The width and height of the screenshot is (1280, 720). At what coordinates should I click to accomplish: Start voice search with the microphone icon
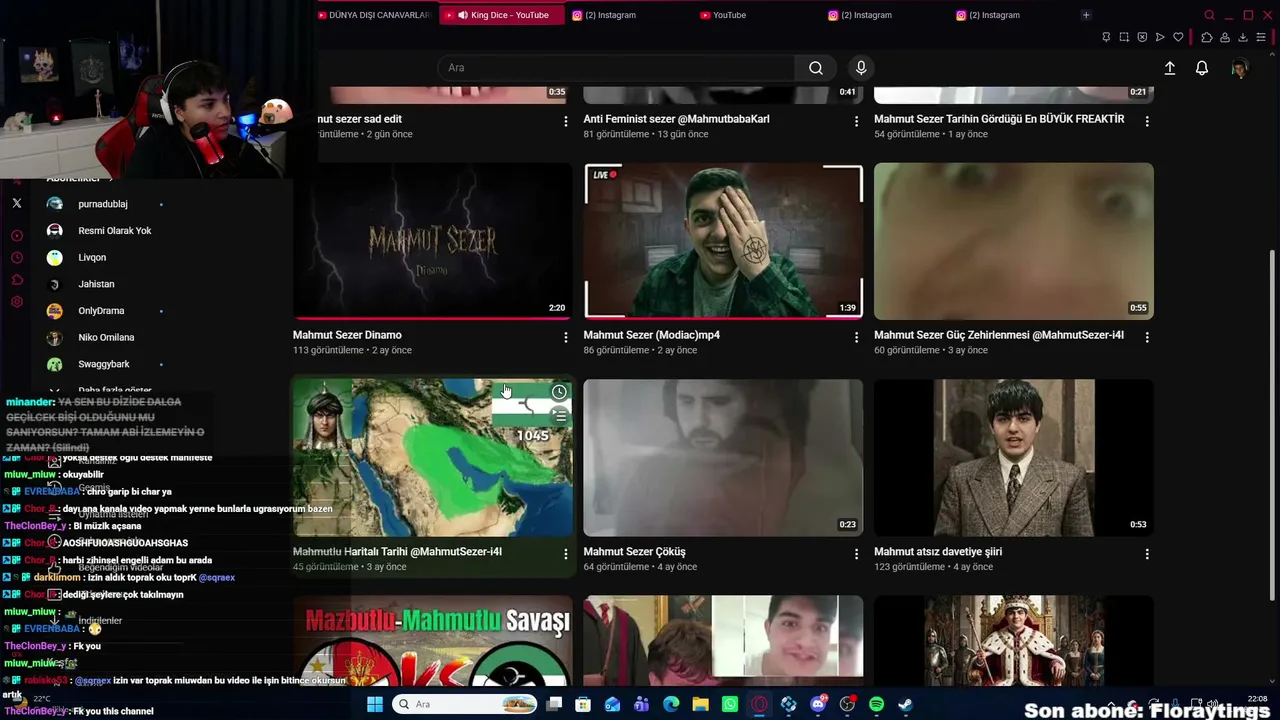pos(861,68)
